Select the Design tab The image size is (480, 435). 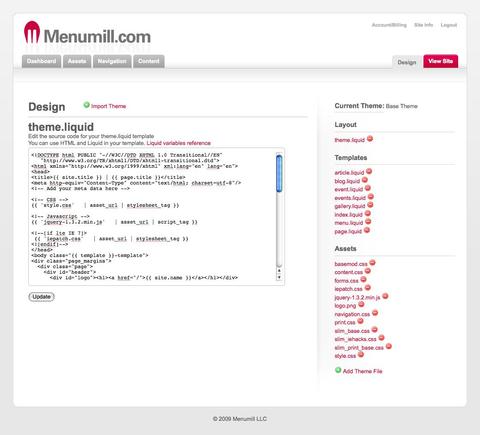(x=407, y=62)
